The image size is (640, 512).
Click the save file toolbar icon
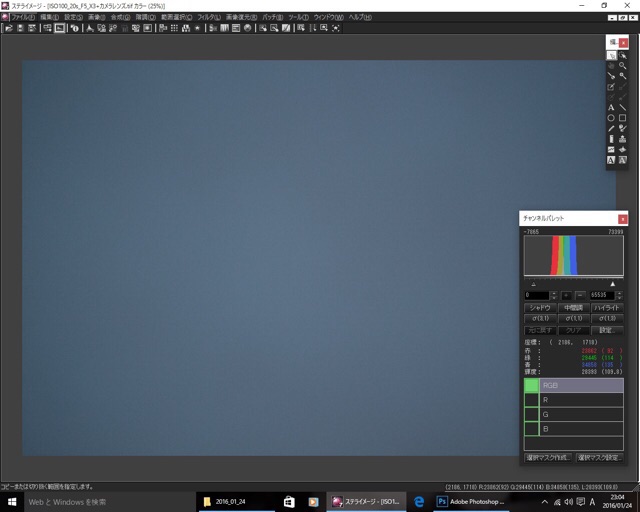[20, 28]
